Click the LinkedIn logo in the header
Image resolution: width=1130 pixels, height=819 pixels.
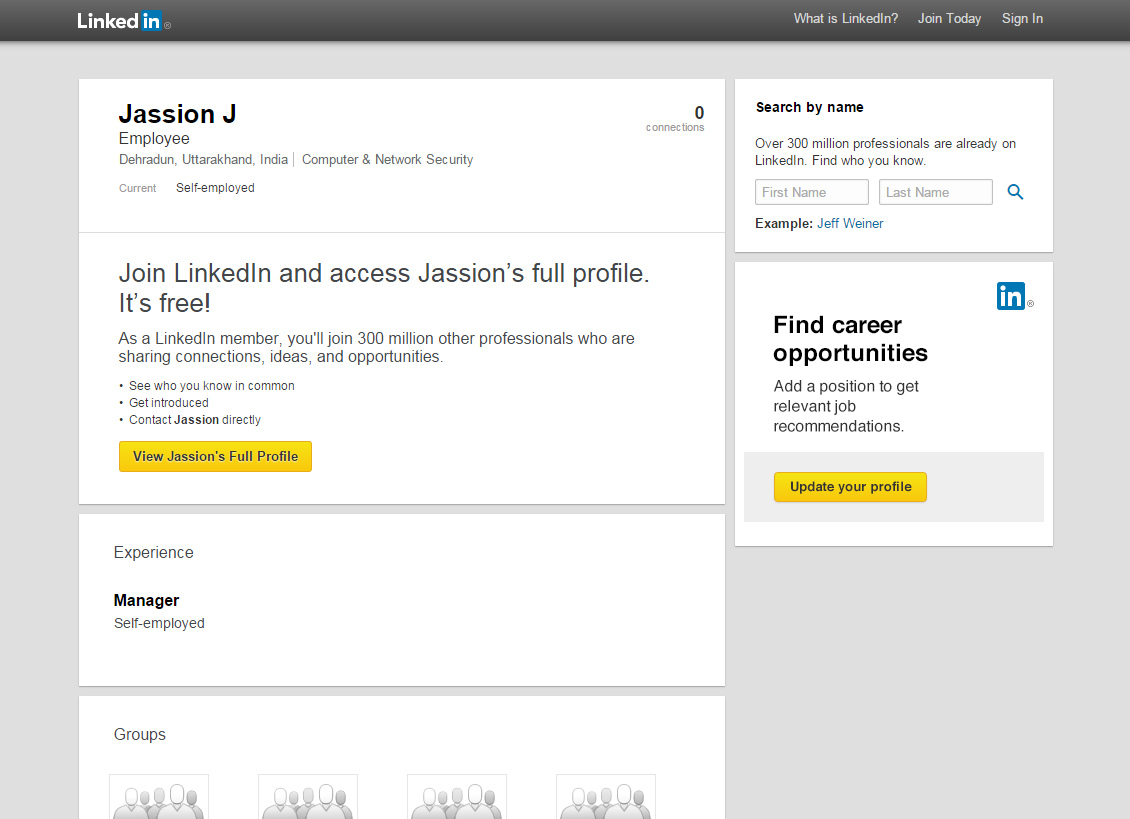(x=123, y=20)
